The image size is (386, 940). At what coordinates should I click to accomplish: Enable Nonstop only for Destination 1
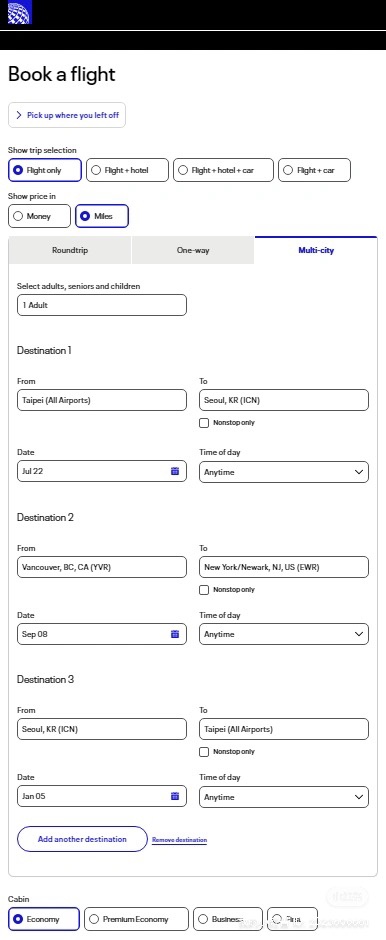point(204,423)
